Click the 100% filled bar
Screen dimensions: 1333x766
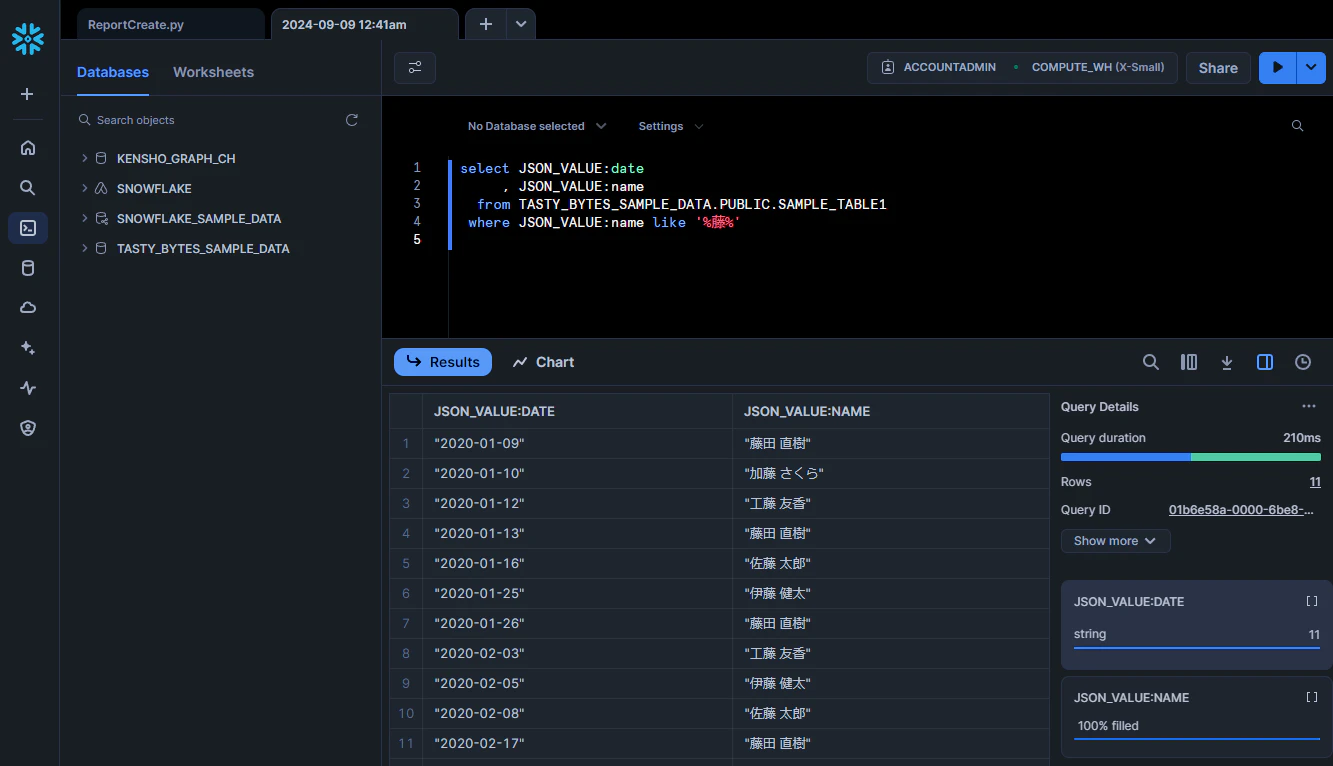(x=1197, y=738)
